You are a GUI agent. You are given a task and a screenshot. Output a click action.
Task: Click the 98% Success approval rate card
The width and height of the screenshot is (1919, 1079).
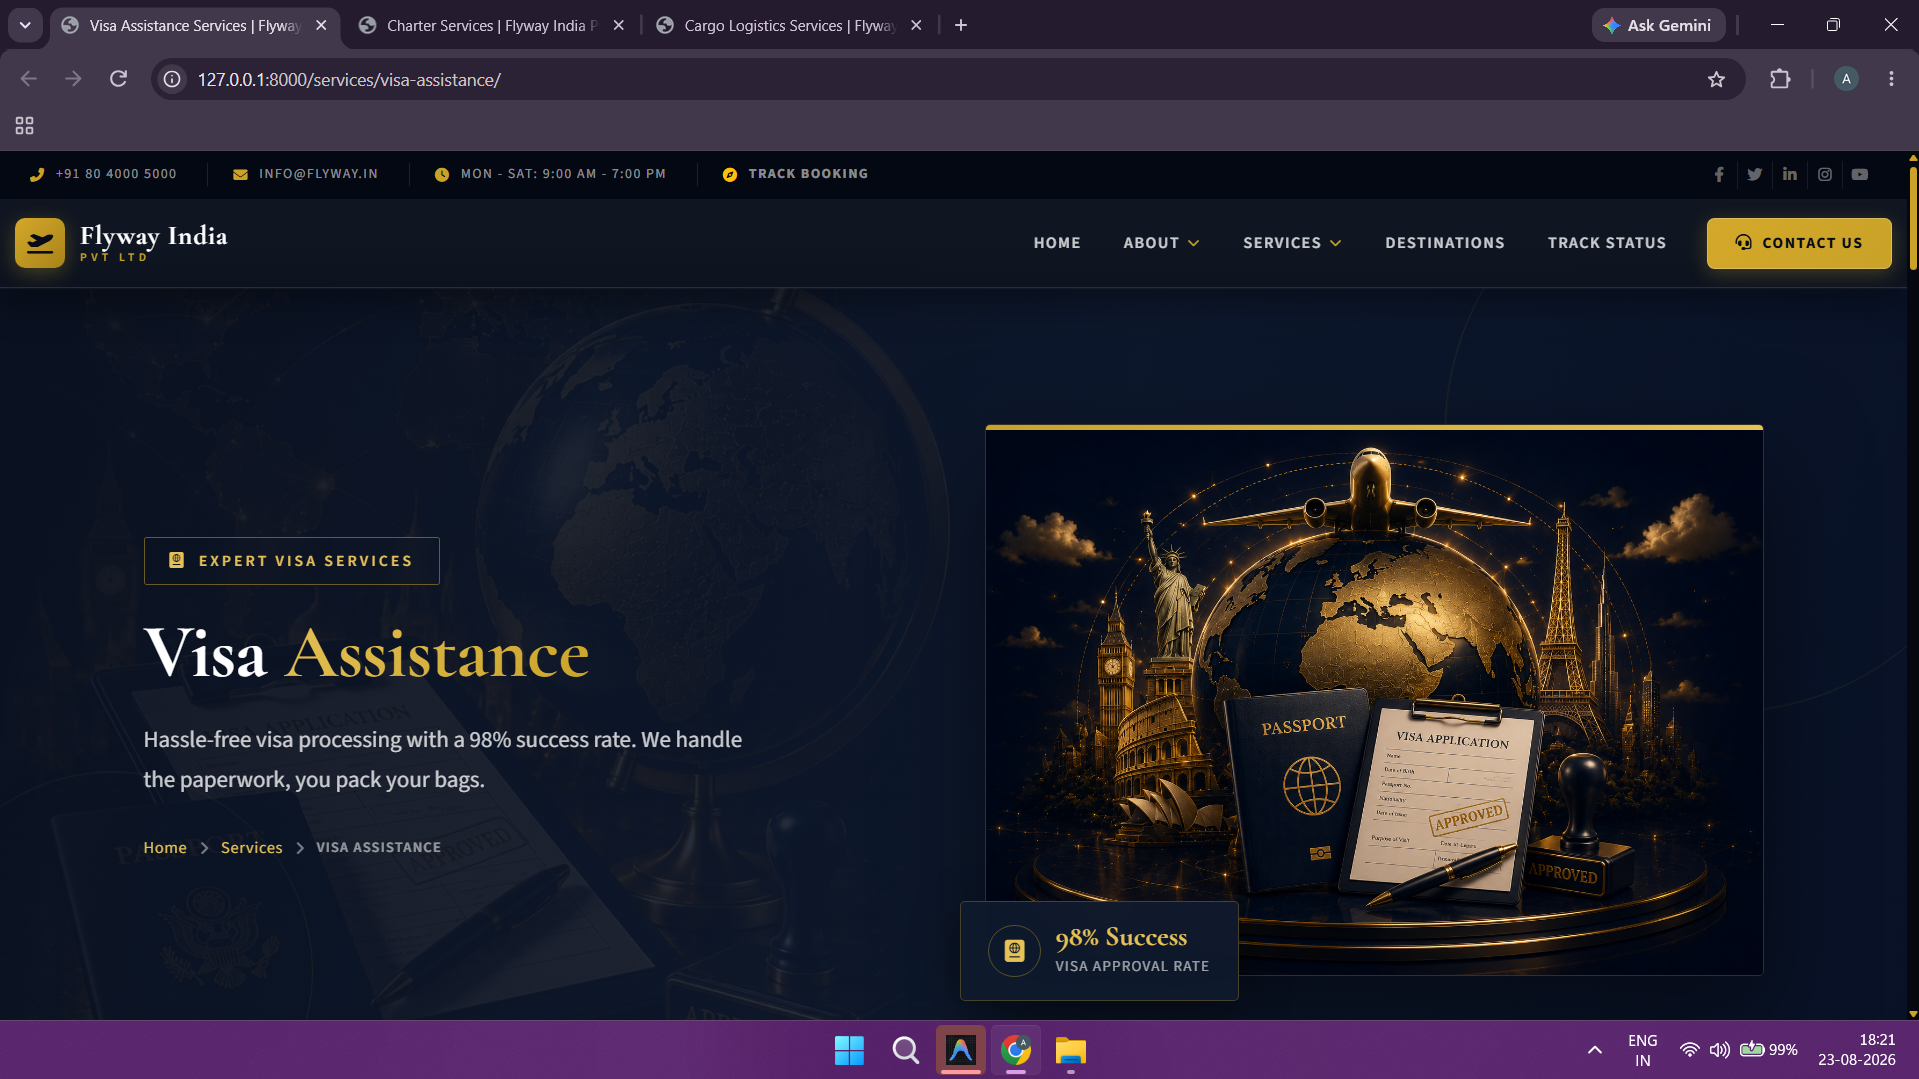[x=1099, y=951]
